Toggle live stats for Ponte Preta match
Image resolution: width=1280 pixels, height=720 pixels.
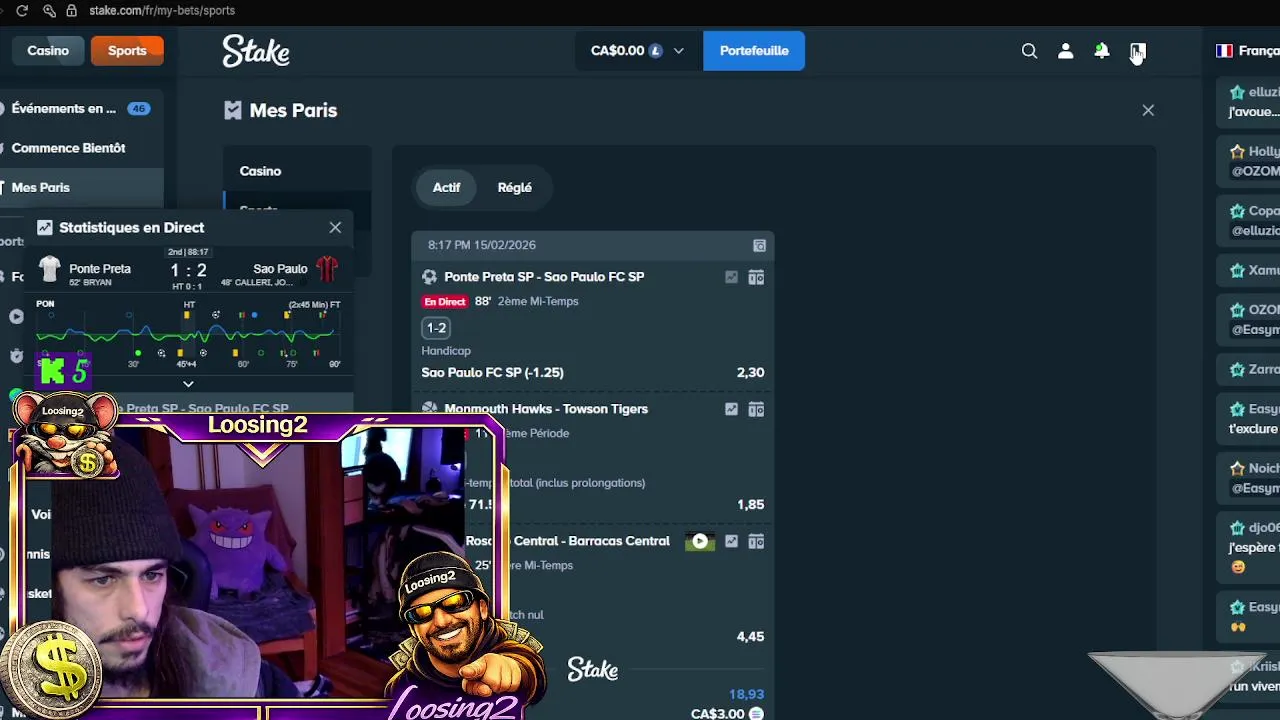pyautogui.click(x=731, y=277)
